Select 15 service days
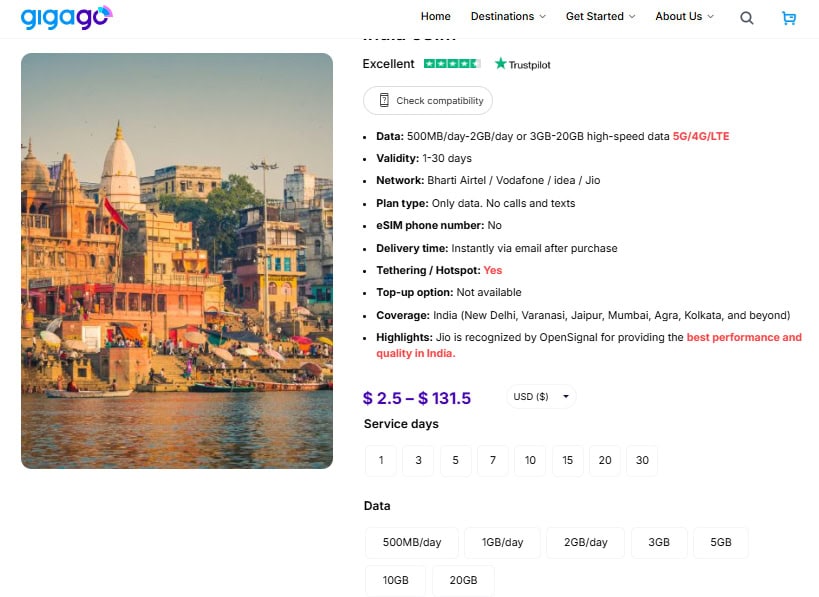819x597 pixels. tap(567, 460)
